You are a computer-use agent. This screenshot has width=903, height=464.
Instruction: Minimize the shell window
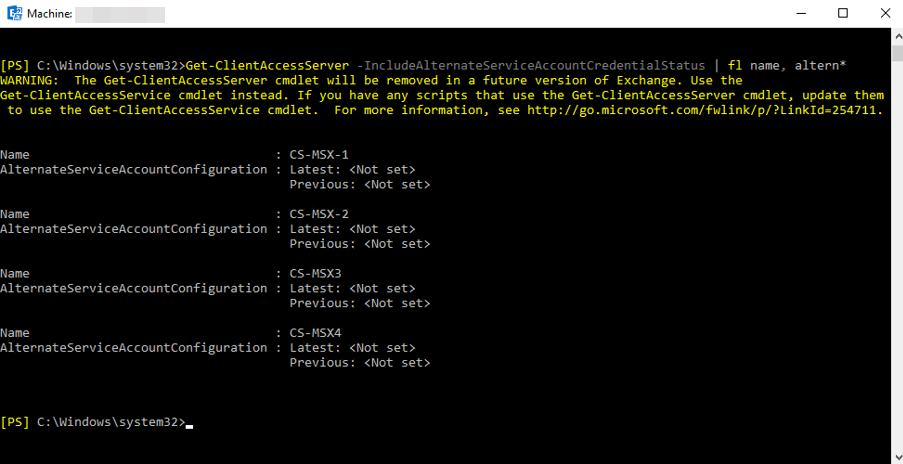point(797,14)
